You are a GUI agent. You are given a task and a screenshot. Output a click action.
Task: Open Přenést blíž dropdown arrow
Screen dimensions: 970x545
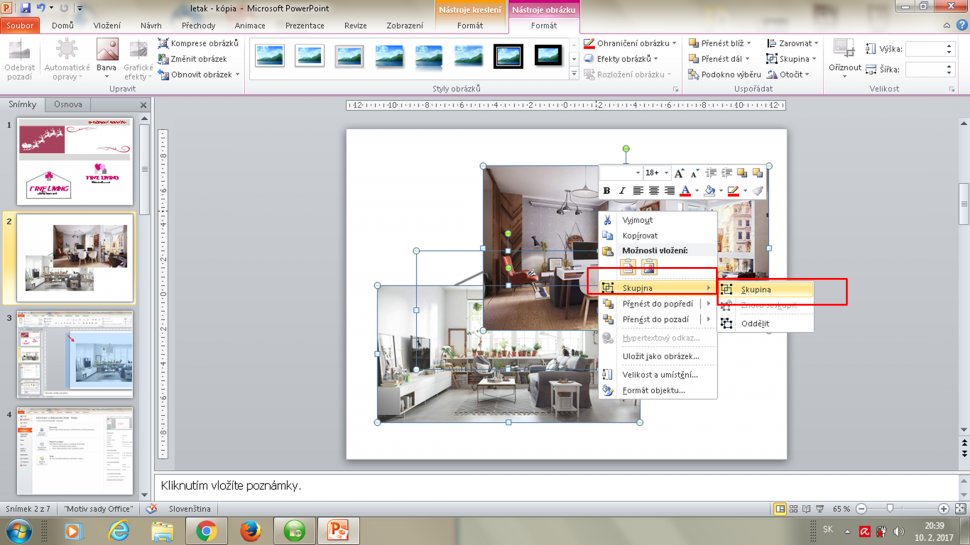[x=749, y=43]
